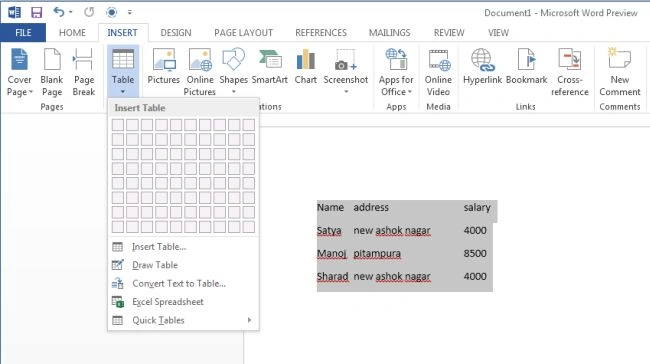Insert an Online Video

pyautogui.click(x=438, y=72)
